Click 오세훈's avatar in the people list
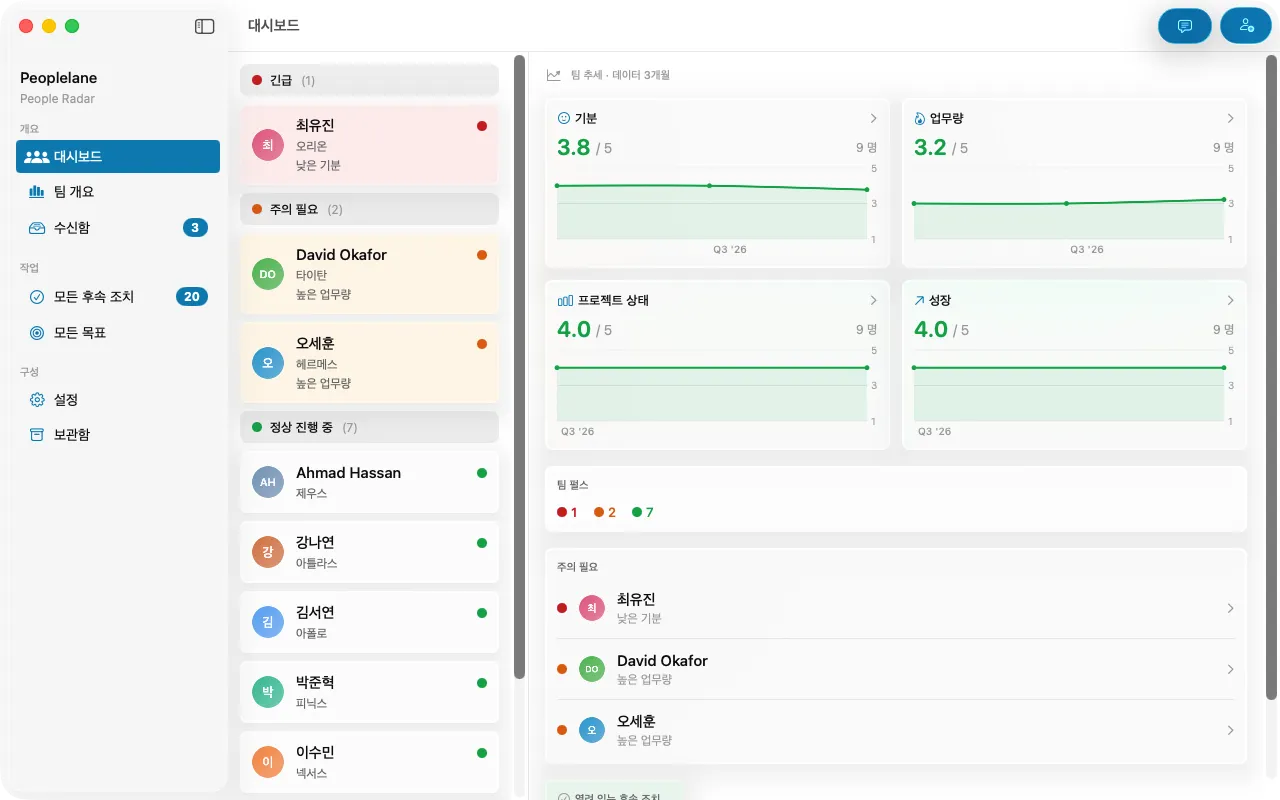Screen dimensions: 1280x800 click(x=268, y=362)
